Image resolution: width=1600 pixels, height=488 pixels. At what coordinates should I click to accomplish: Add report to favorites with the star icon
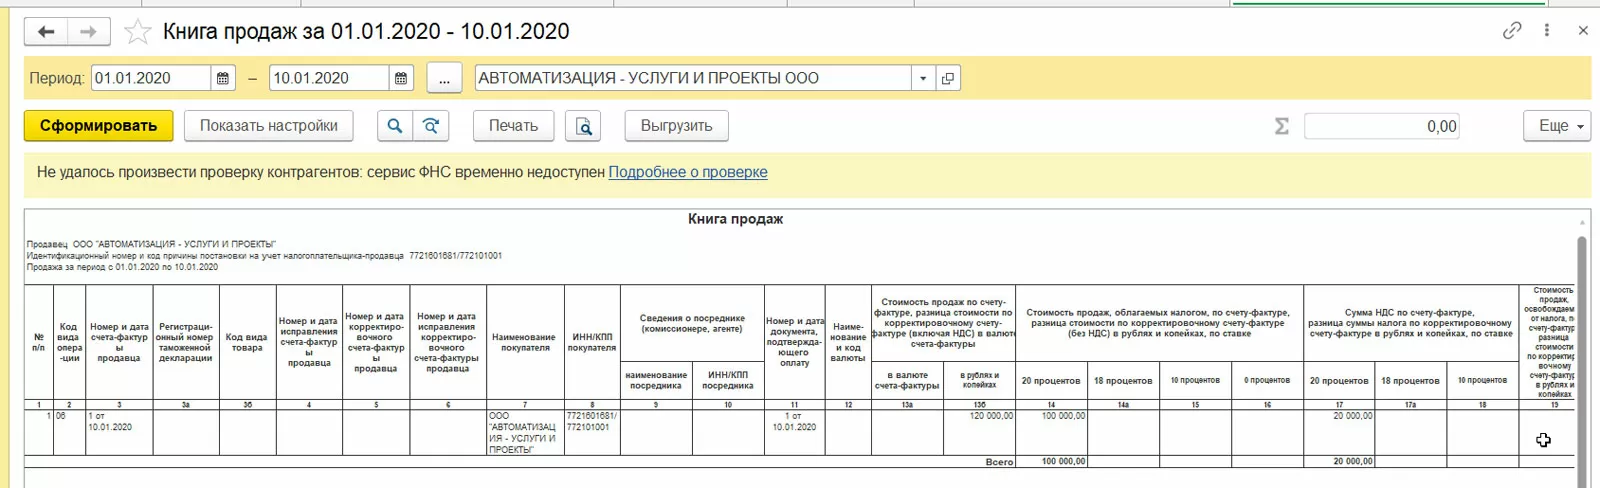click(x=137, y=32)
